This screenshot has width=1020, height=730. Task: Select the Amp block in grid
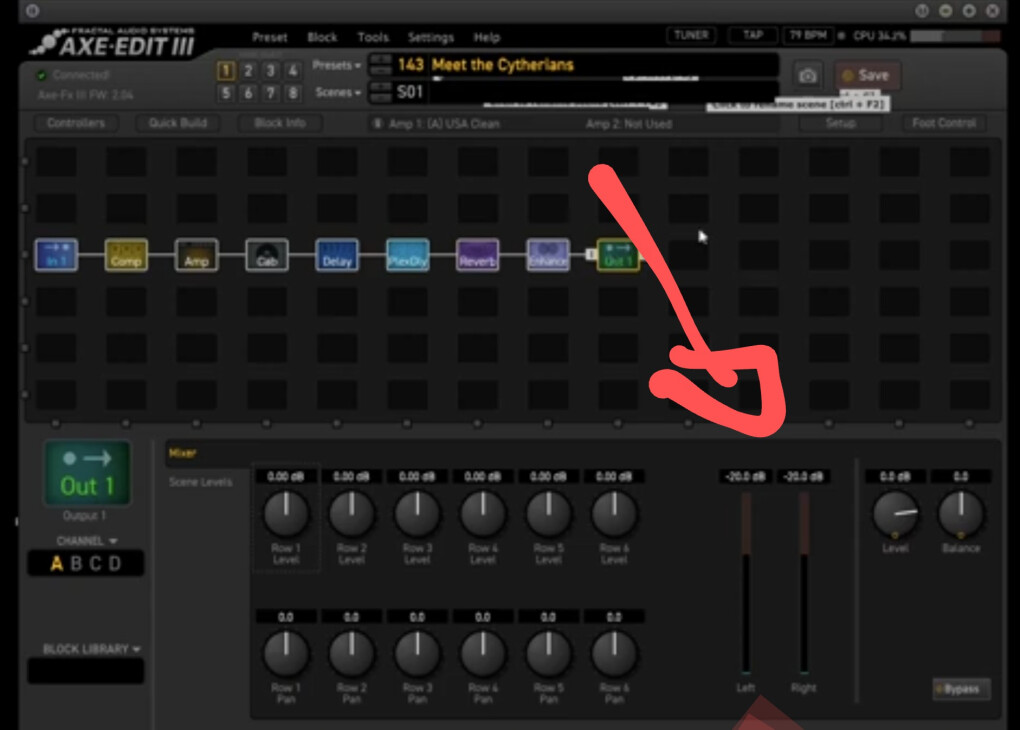click(196, 255)
